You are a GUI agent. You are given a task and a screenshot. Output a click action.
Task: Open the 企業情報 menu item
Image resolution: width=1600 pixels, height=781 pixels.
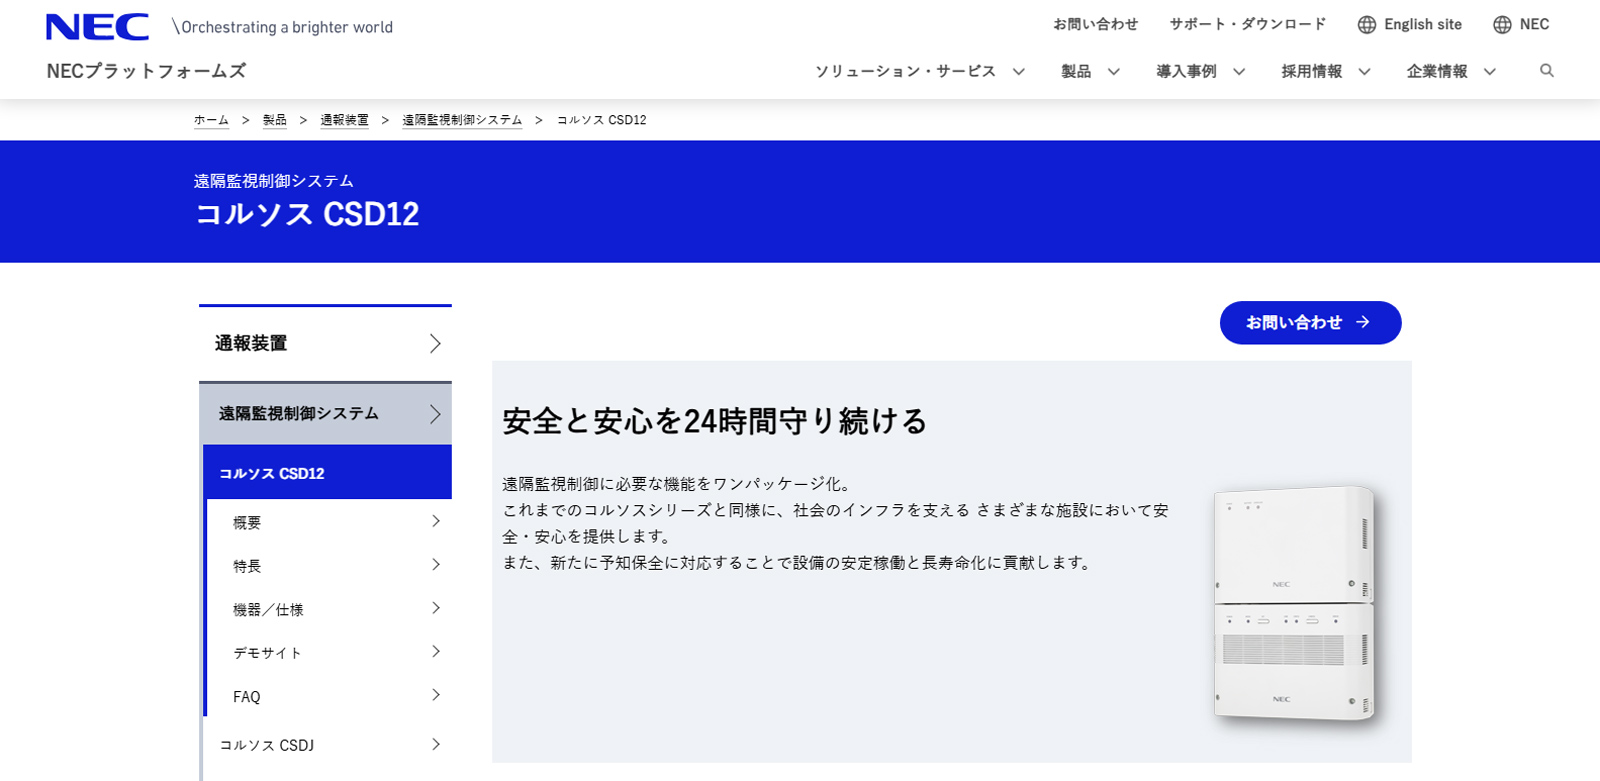[x=1437, y=72]
